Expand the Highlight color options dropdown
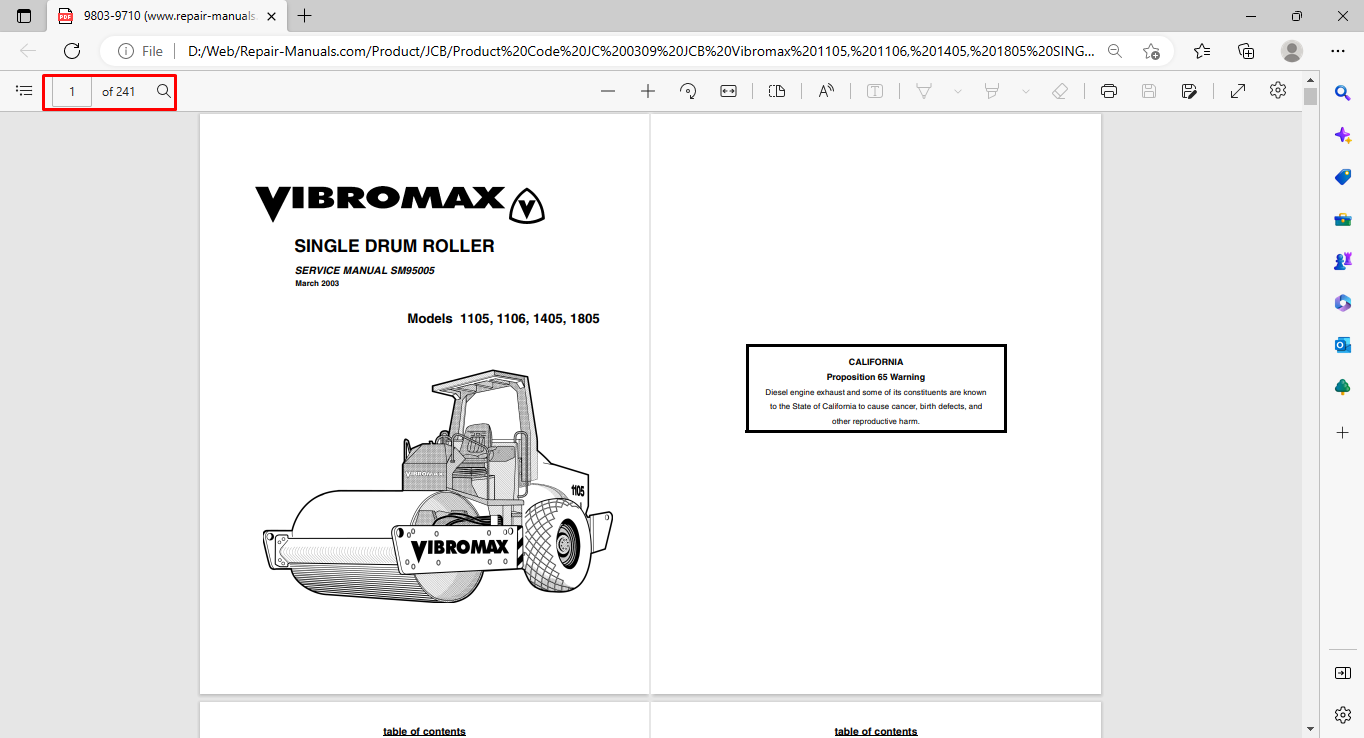The image size is (1364, 738). click(1025, 91)
